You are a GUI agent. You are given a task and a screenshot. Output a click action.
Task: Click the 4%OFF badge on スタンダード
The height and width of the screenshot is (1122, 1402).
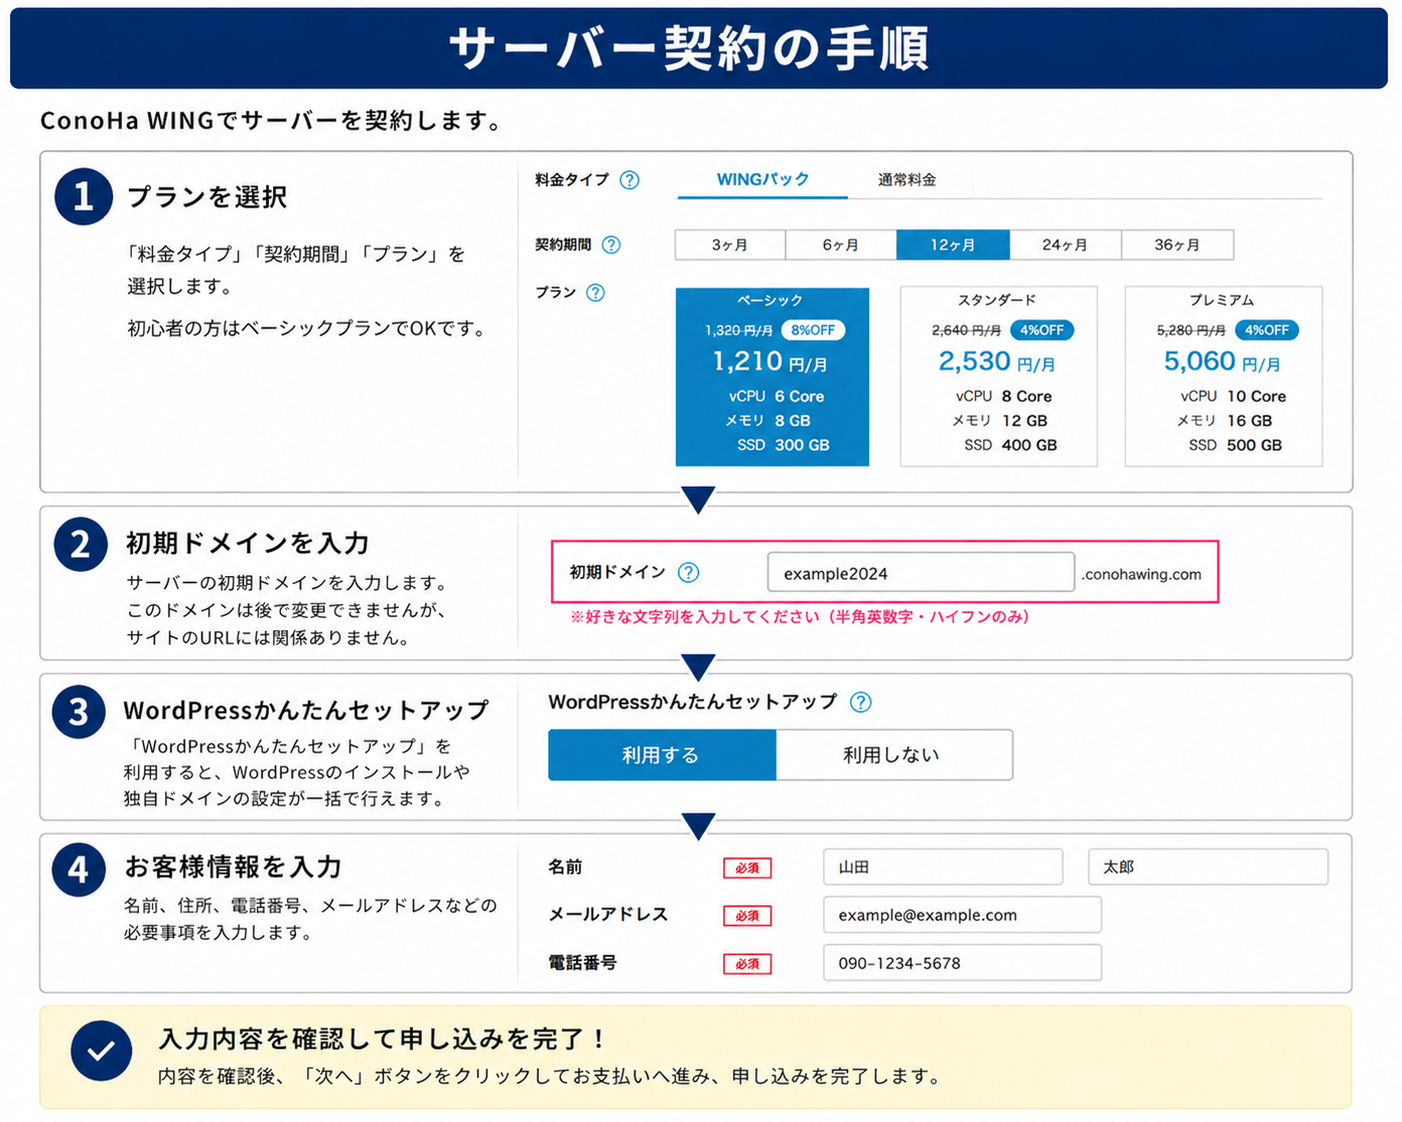pyautogui.click(x=1042, y=330)
